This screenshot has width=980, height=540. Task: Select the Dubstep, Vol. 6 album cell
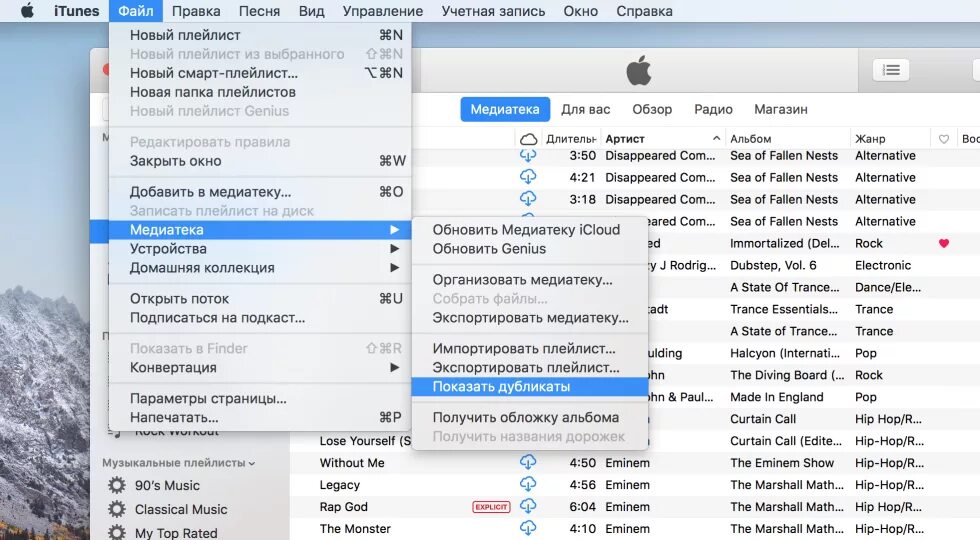(x=773, y=265)
